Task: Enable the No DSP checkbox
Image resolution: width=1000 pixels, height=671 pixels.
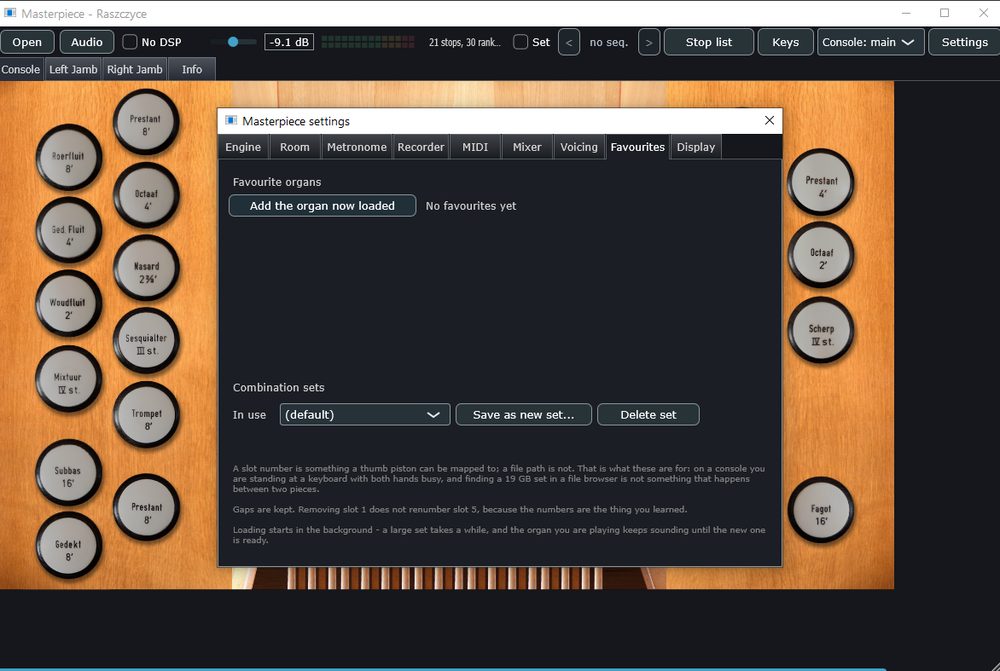Action: click(x=129, y=42)
